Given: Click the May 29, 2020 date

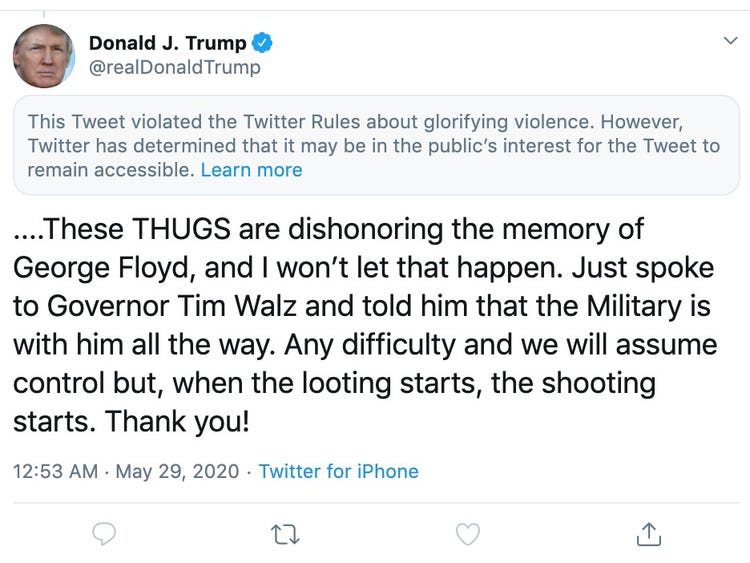Looking at the screenshot, I should 179,471.
